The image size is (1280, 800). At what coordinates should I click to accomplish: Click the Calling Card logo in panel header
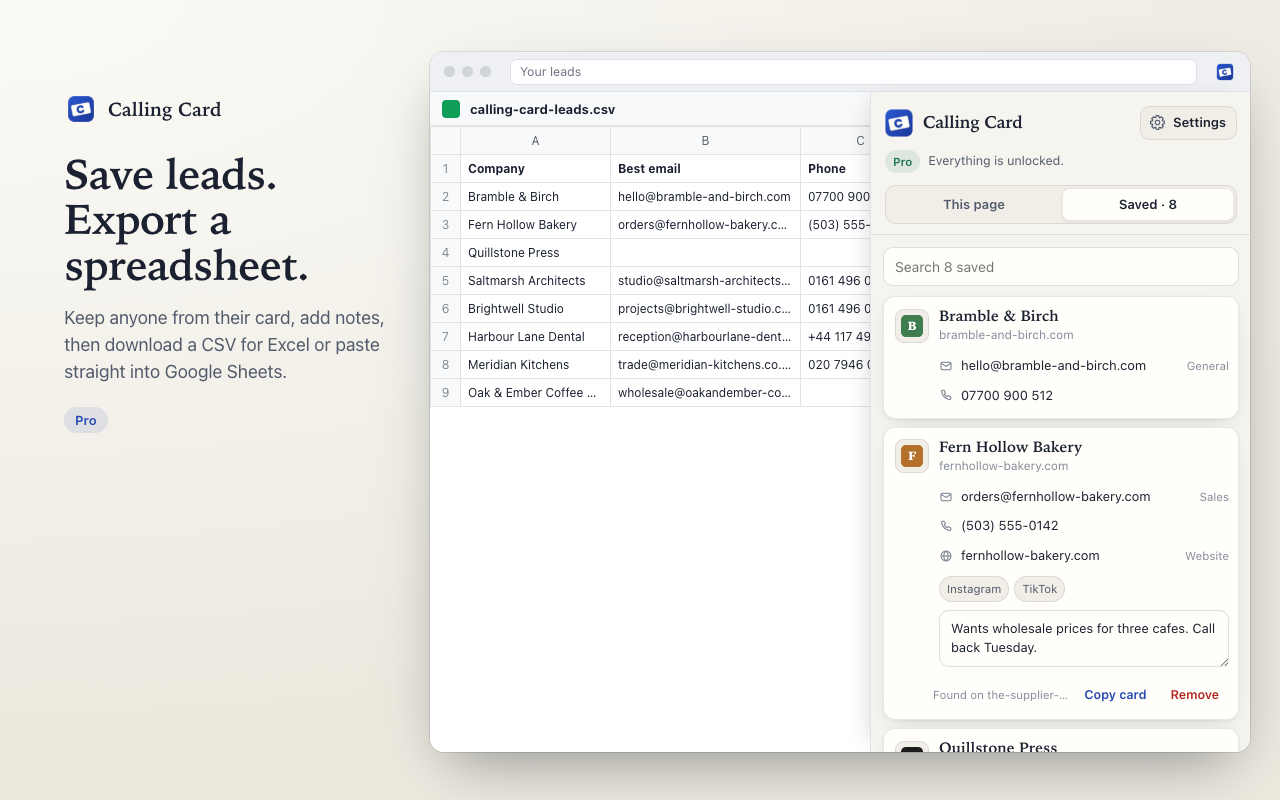pos(899,123)
